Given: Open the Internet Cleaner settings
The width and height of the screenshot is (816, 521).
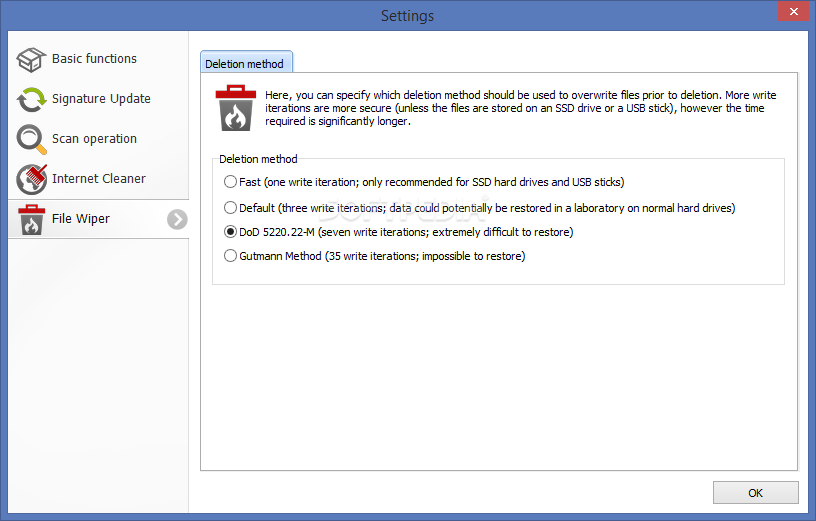Looking at the screenshot, I should pyautogui.click(x=98, y=179).
